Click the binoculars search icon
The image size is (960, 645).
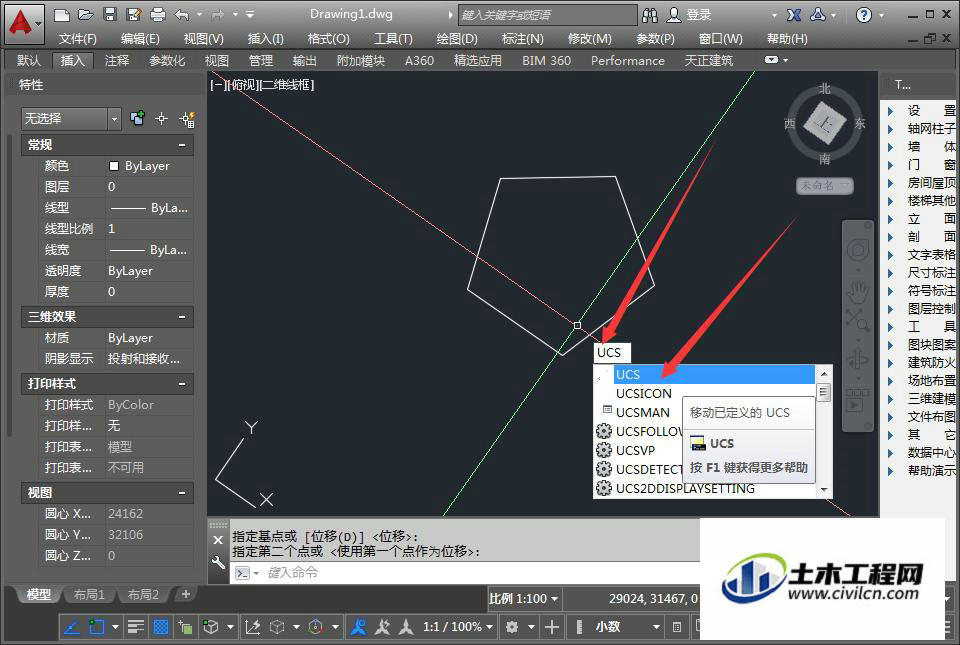click(x=650, y=15)
